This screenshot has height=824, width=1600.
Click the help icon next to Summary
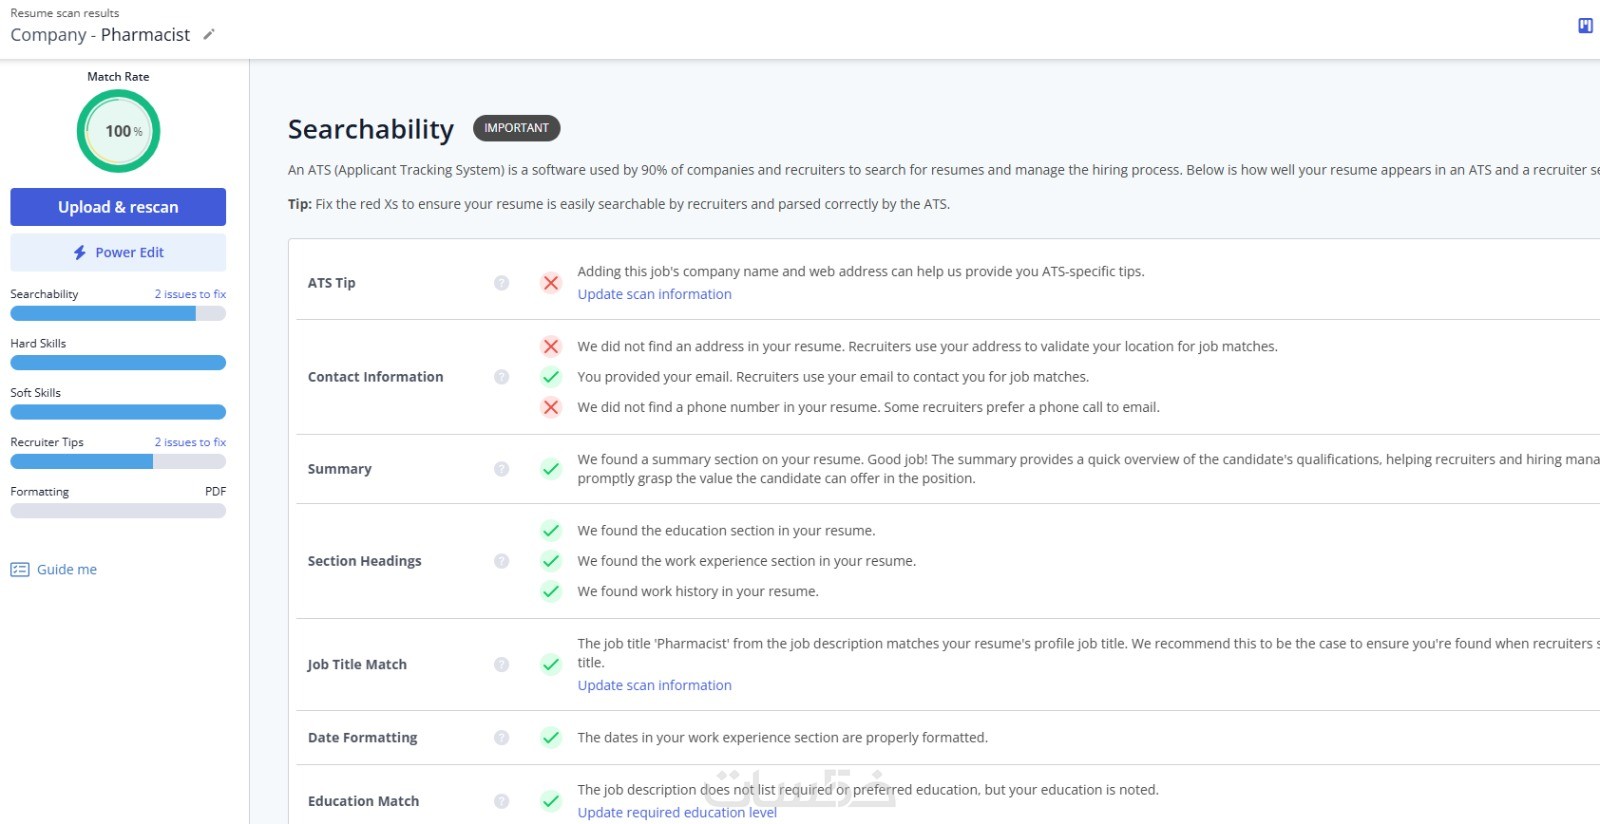[502, 469]
